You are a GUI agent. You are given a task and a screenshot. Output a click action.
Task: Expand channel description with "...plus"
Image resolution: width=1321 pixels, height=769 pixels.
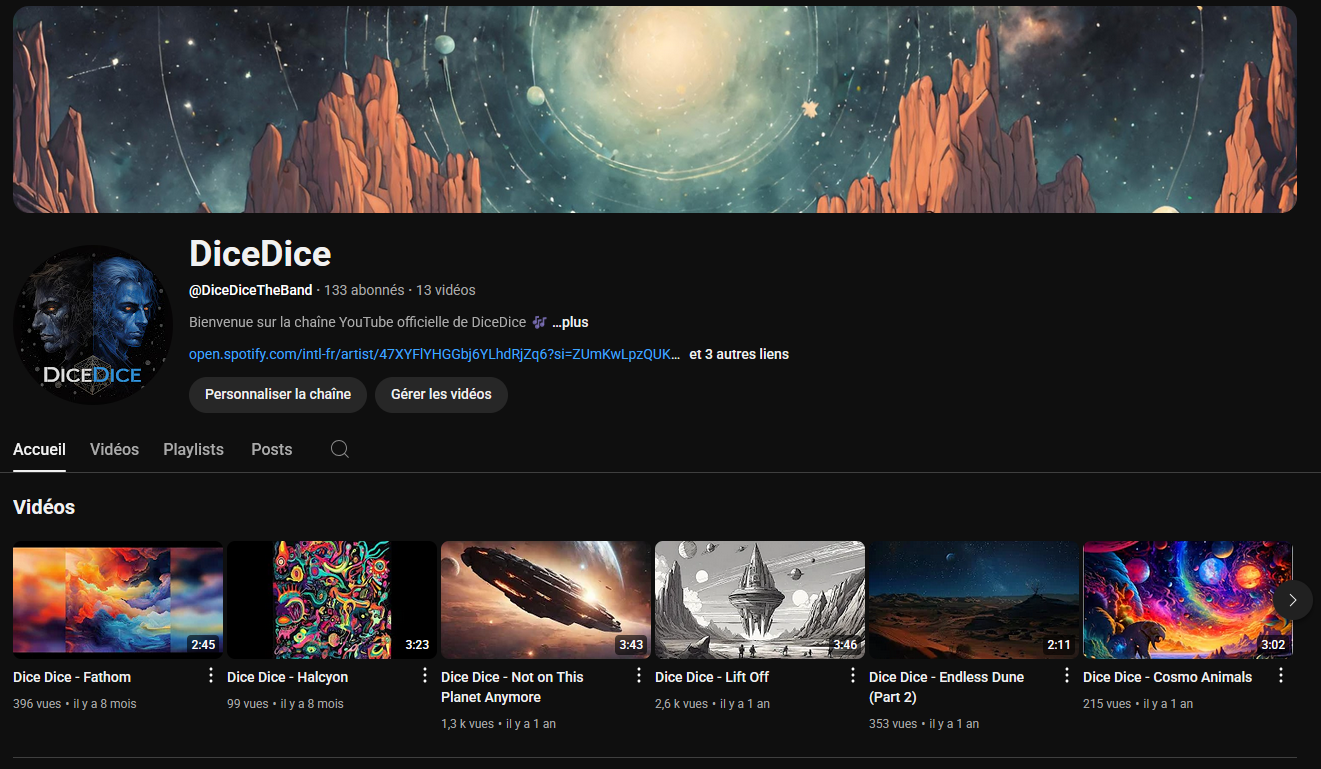click(x=570, y=322)
